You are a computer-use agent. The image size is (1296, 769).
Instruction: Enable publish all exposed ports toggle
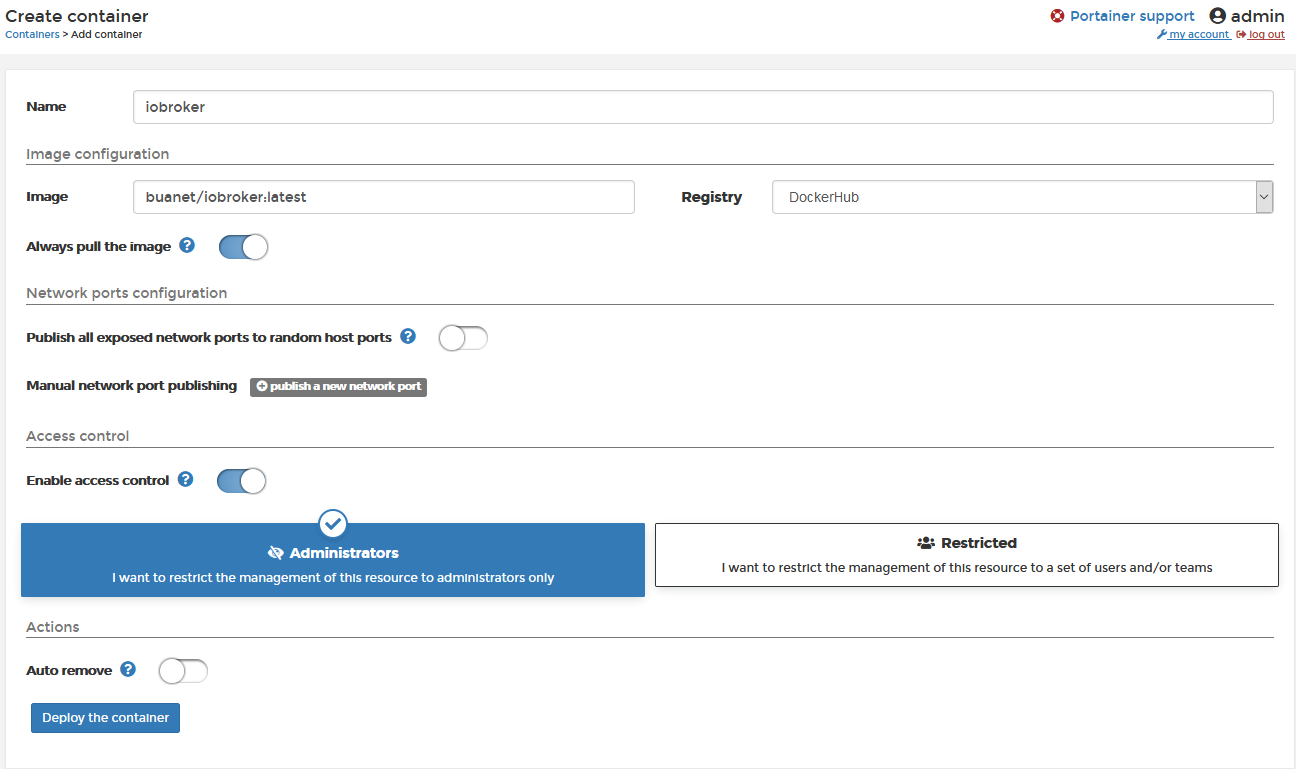[x=463, y=338]
